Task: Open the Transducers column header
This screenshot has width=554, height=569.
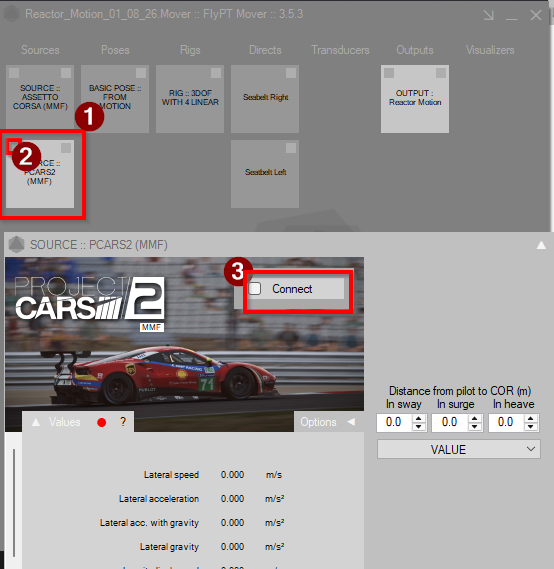Action: (x=340, y=50)
